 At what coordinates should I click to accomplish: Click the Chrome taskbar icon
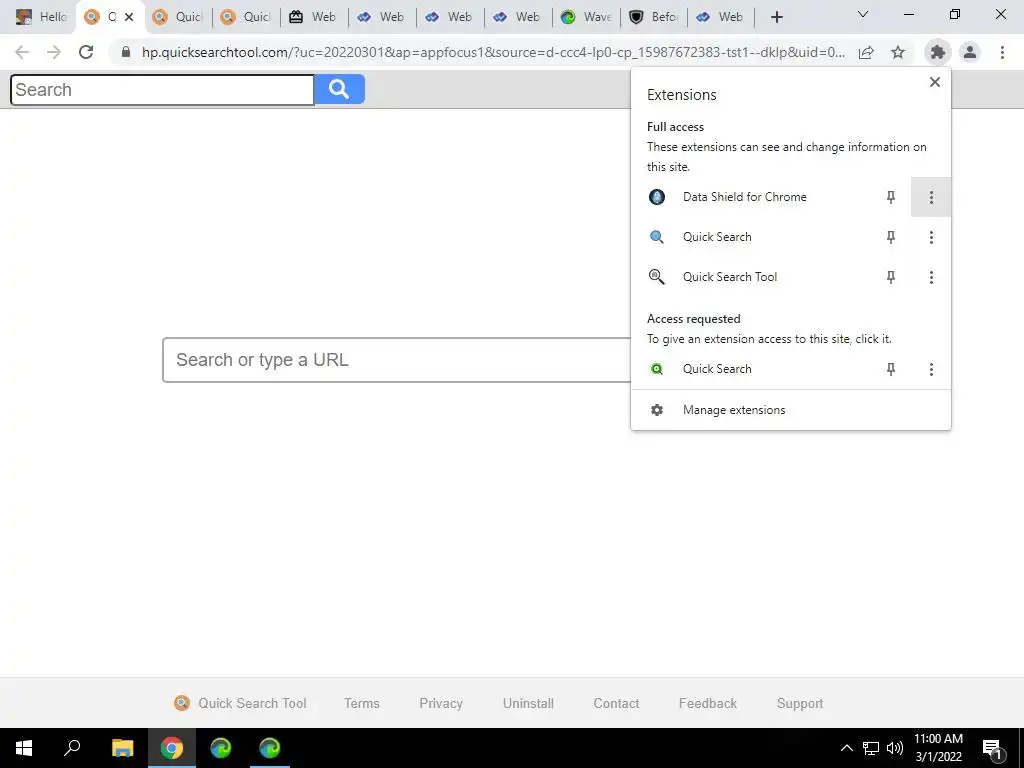[x=171, y=748]
